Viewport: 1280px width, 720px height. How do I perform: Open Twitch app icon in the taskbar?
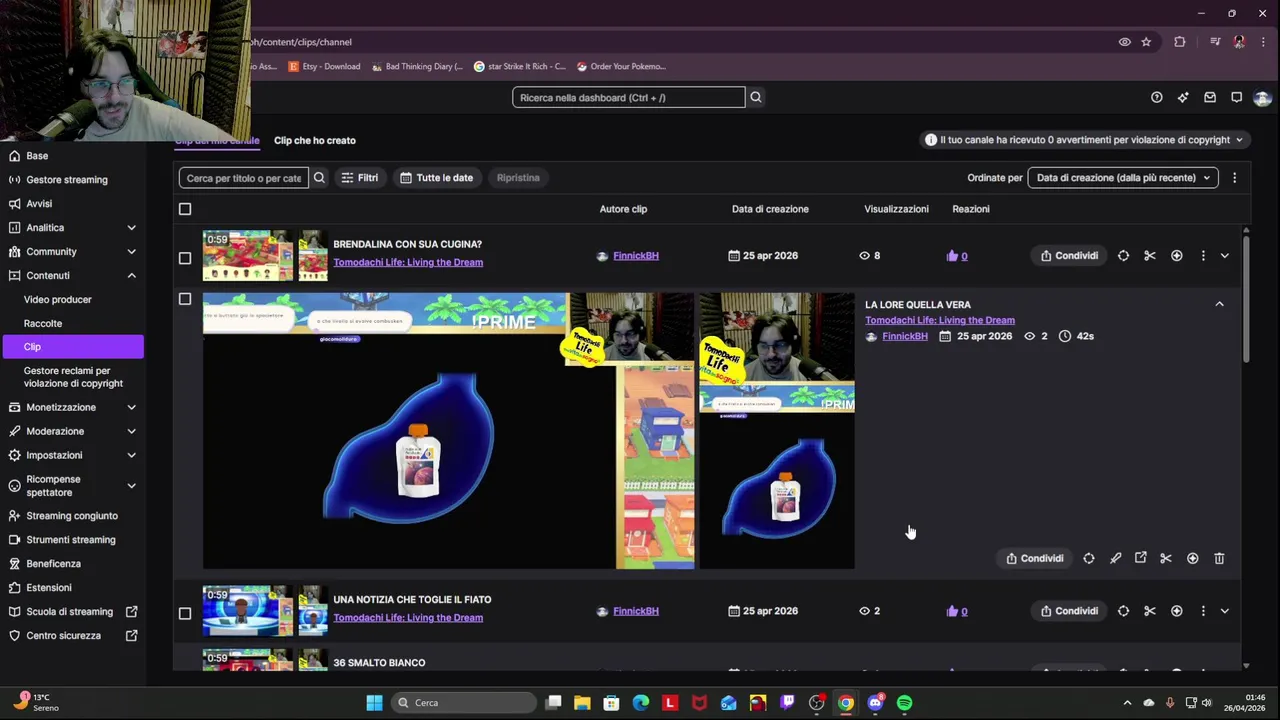787,703
